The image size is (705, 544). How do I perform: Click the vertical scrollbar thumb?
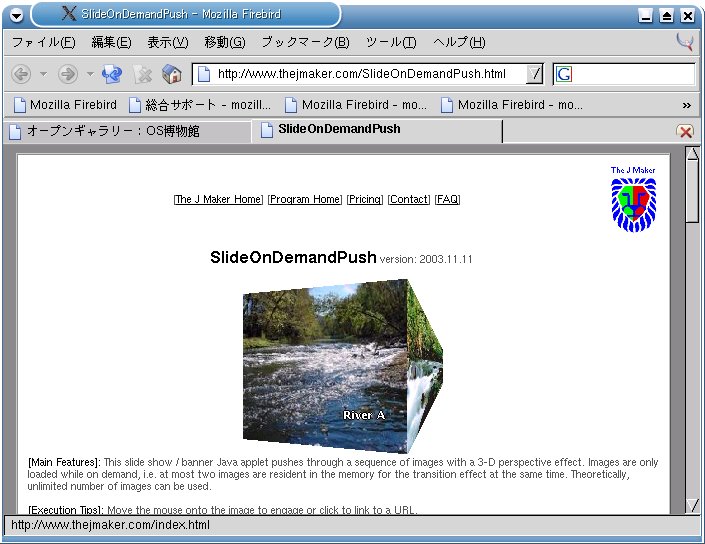coord(693,192)
